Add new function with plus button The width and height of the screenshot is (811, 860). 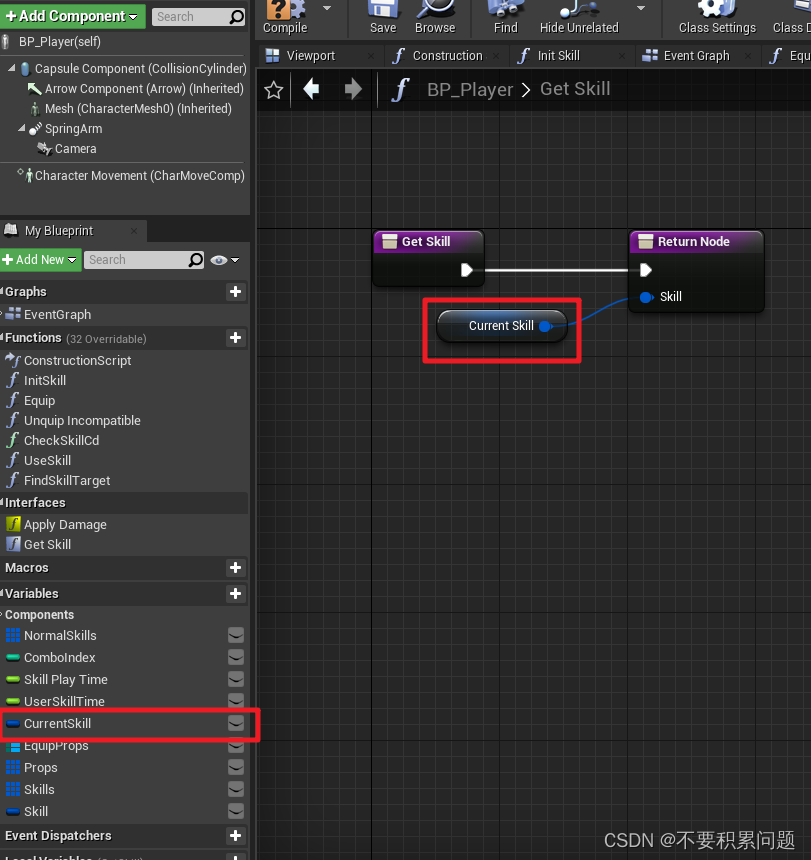[x=235, y=338]
